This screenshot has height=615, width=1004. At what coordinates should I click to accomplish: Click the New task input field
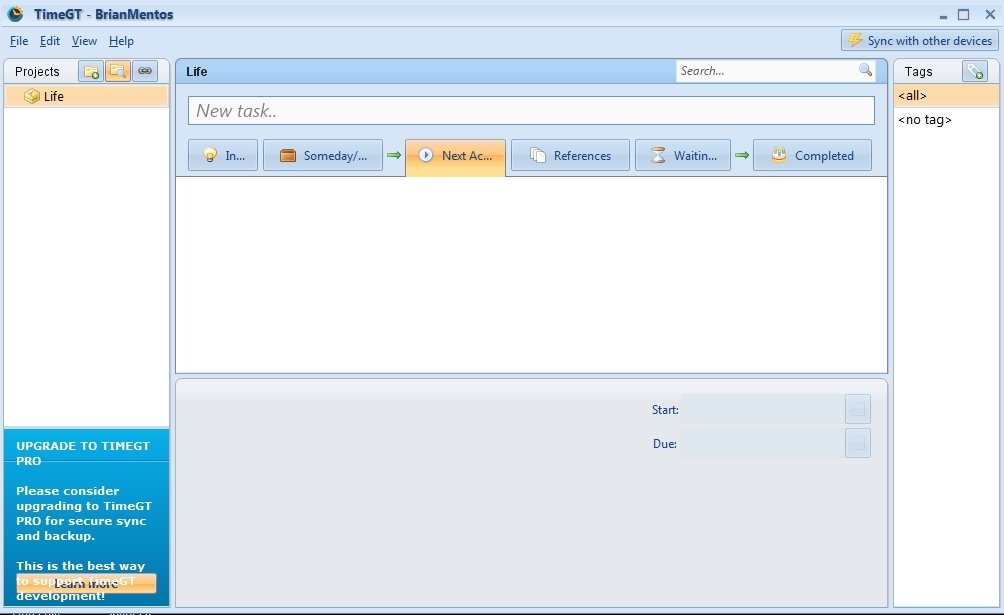531,111
